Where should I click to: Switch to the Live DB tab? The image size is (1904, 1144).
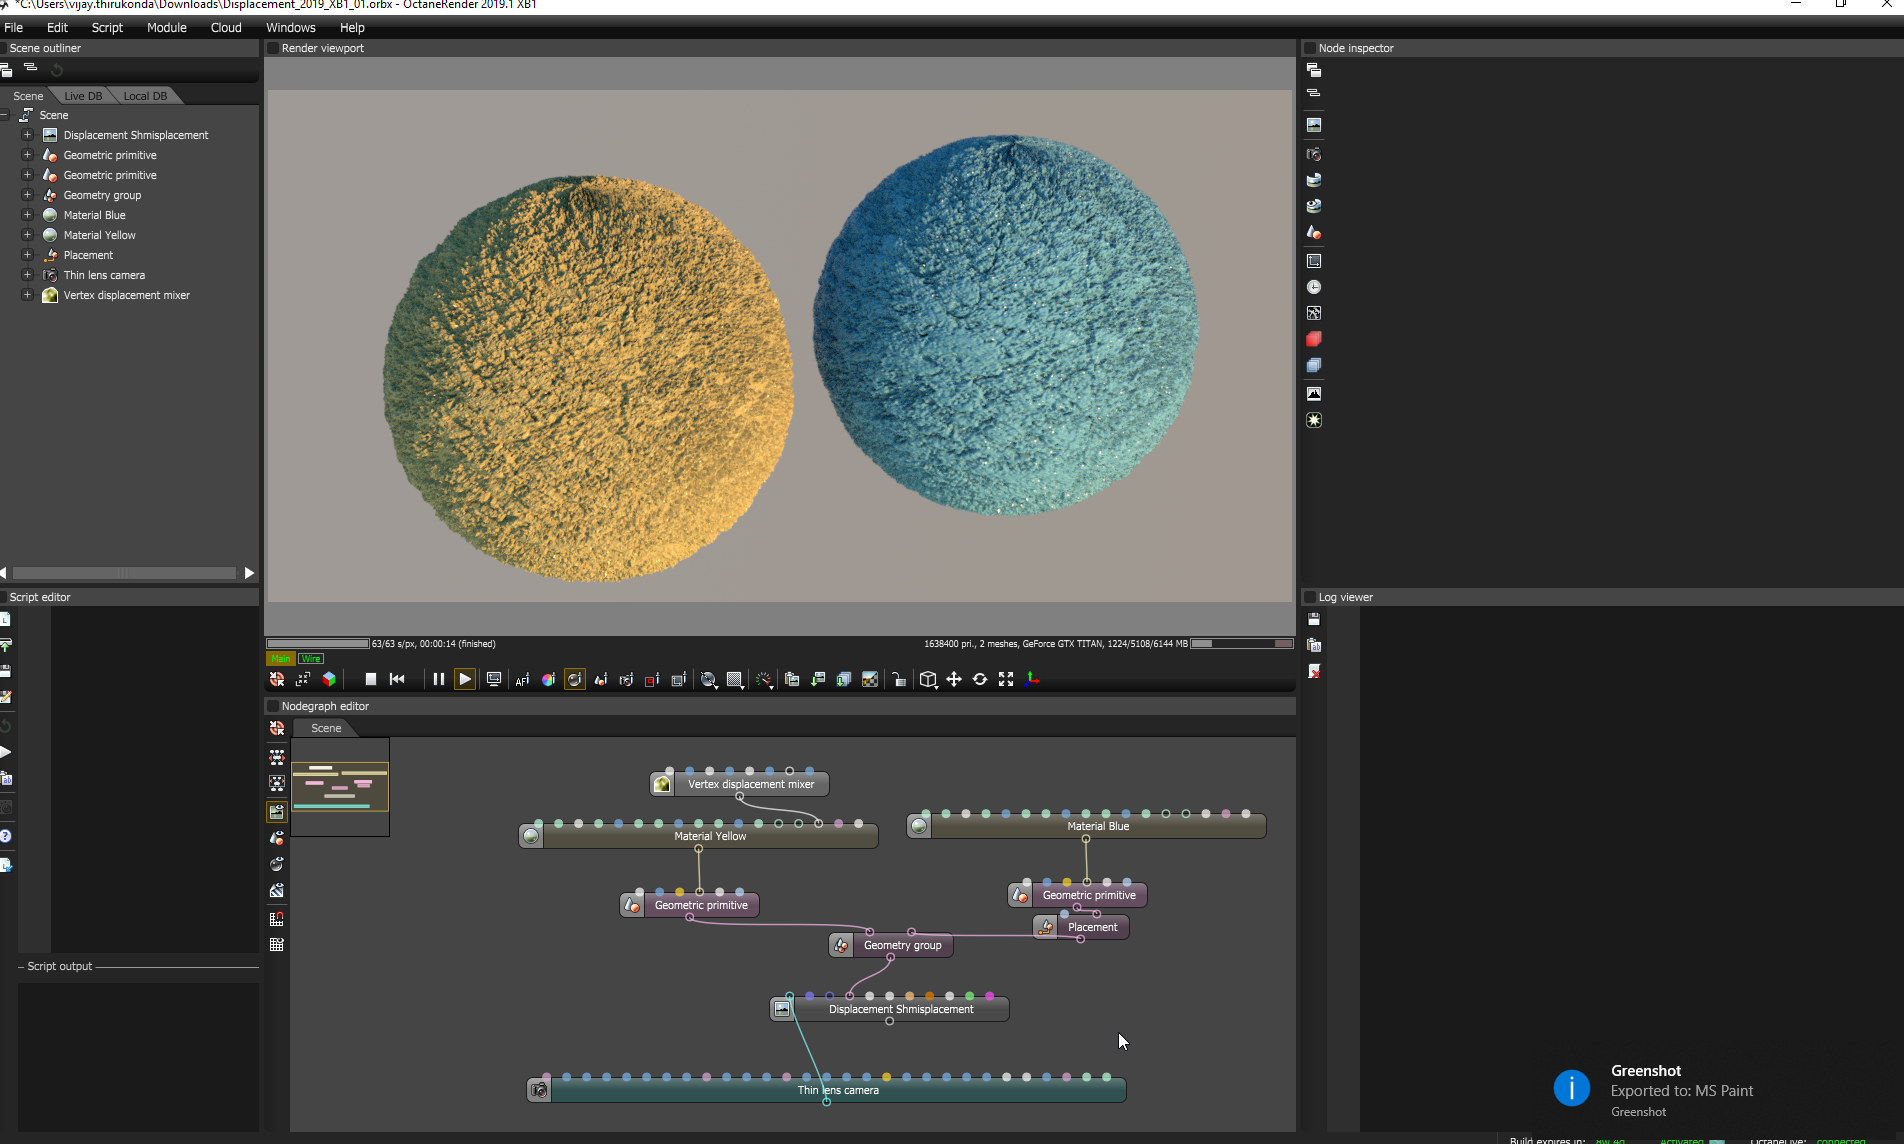coord(83,96)
